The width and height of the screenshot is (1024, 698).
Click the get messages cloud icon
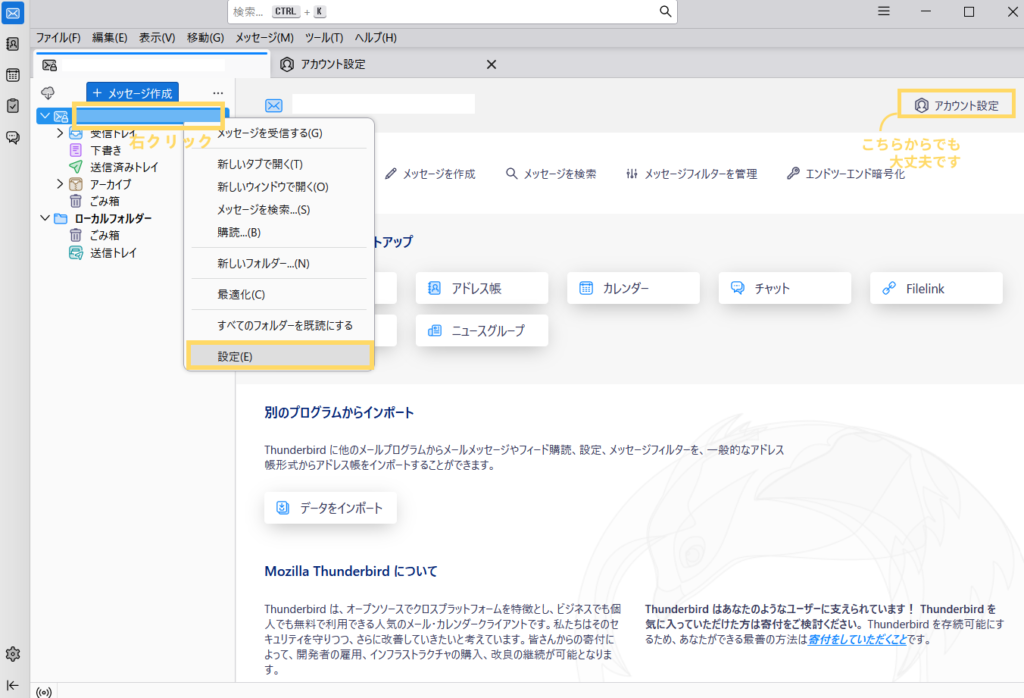pos(47,93)
